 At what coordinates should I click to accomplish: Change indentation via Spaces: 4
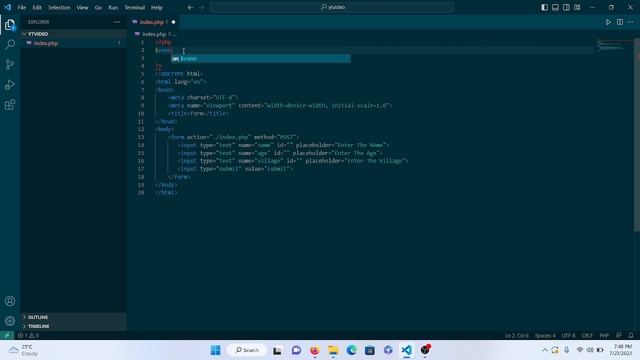coord(545,336)
